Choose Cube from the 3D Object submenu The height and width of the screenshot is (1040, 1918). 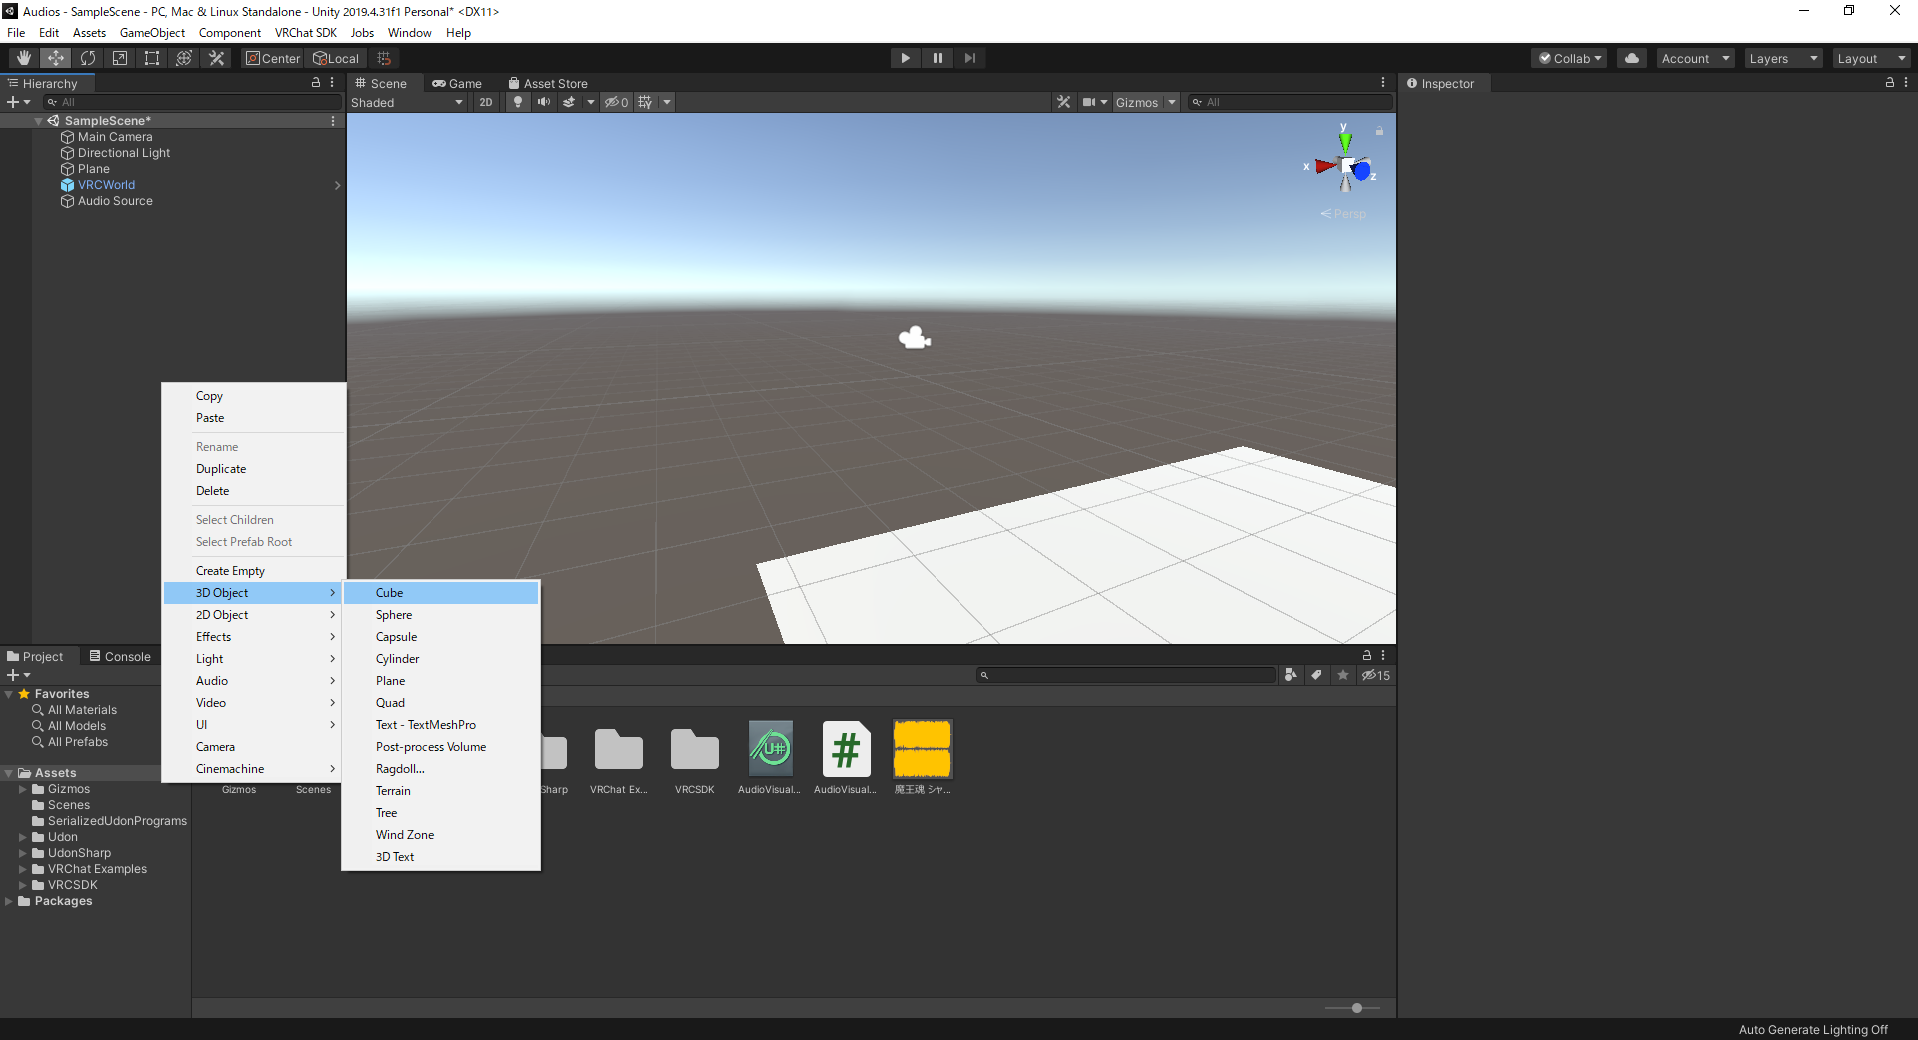[441, 593]
